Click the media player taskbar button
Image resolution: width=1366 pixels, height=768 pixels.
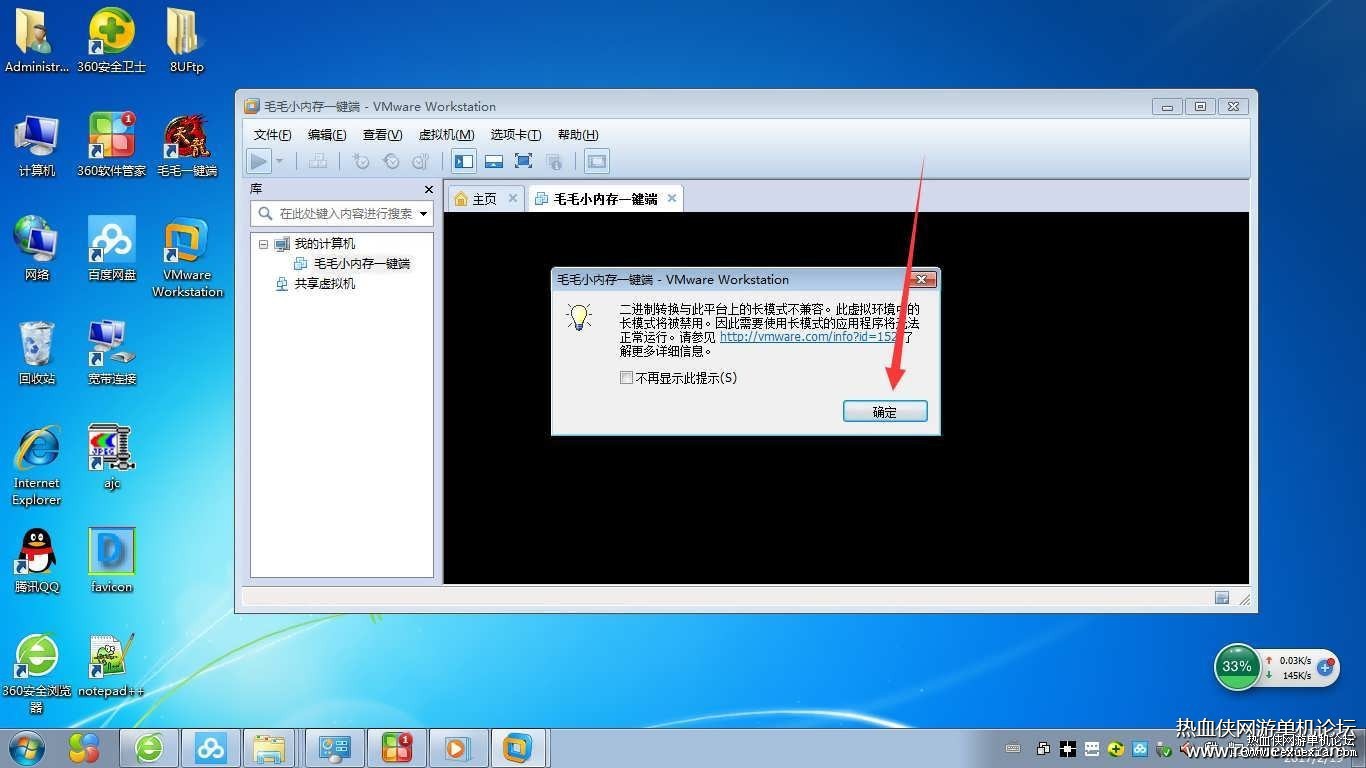pyautogui.click(x=456, y=747)
